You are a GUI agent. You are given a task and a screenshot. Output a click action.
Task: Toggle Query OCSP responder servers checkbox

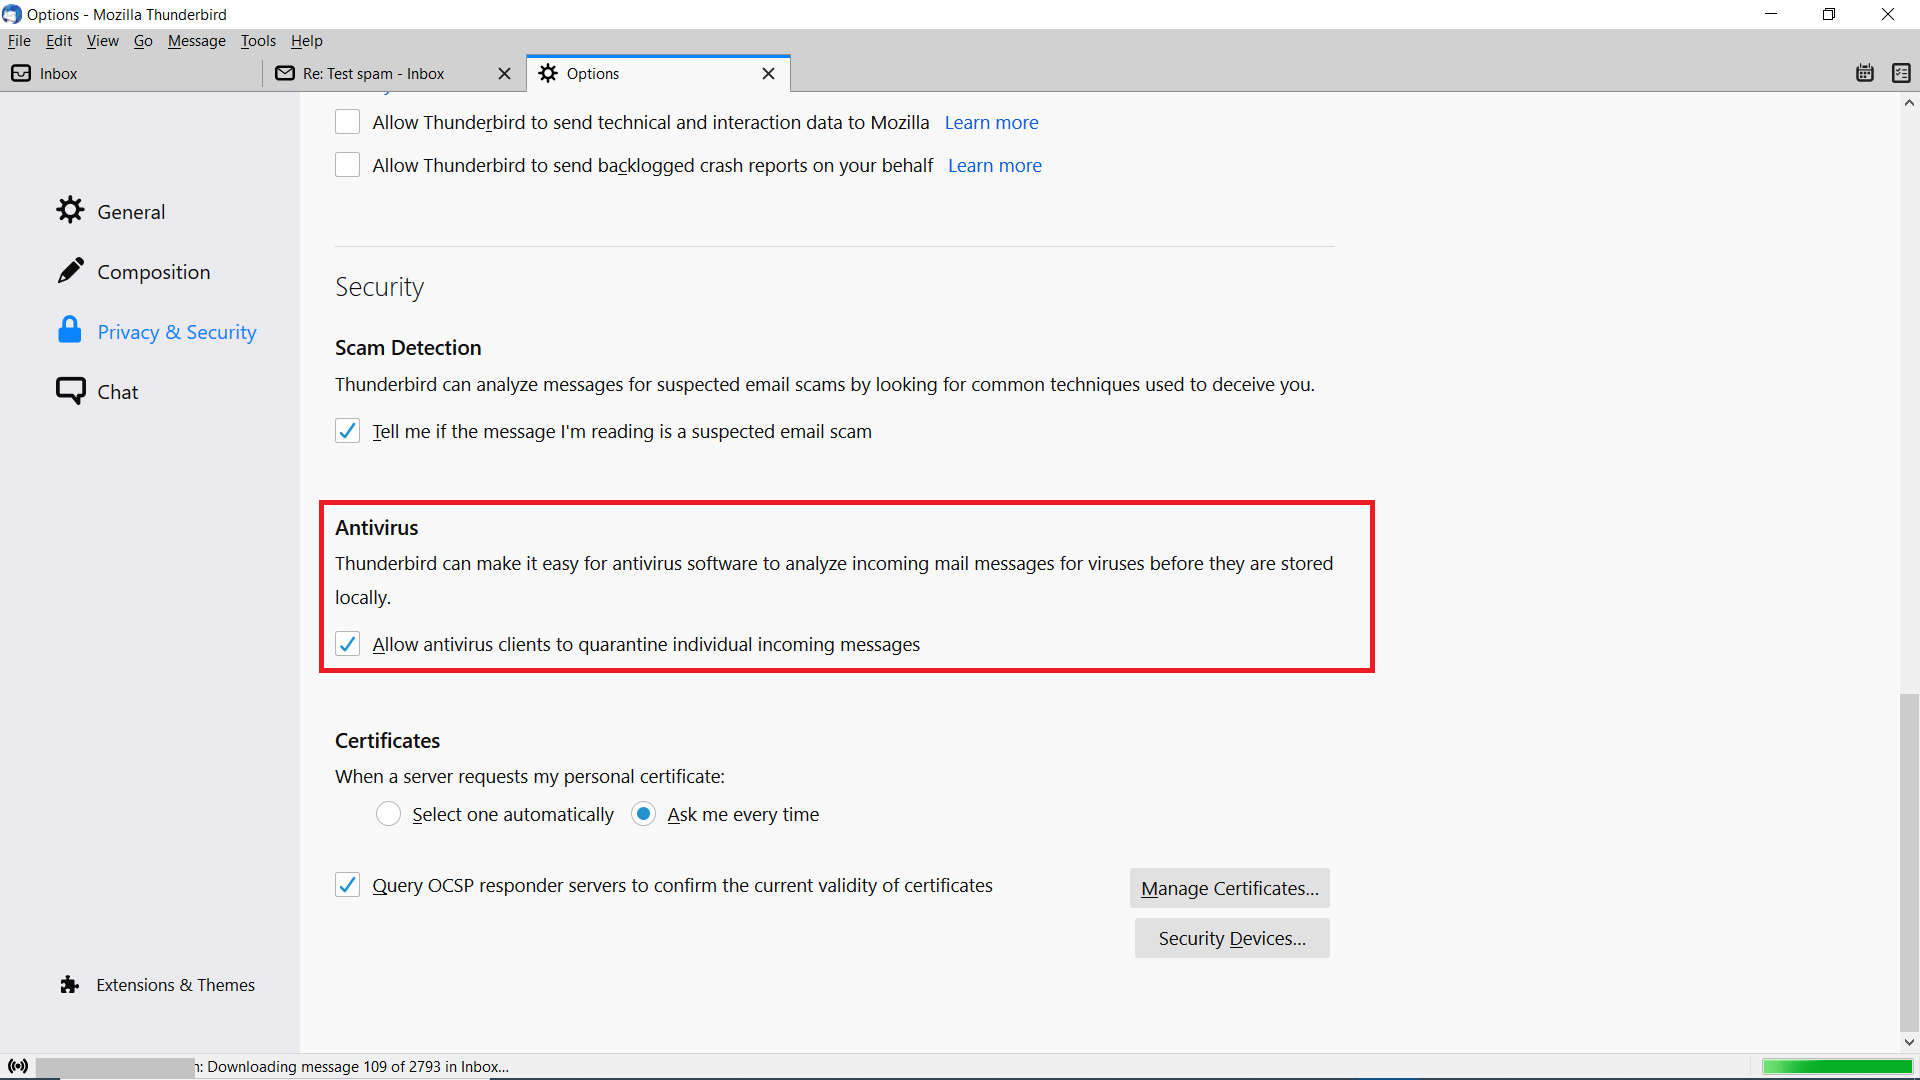point(347,885)
